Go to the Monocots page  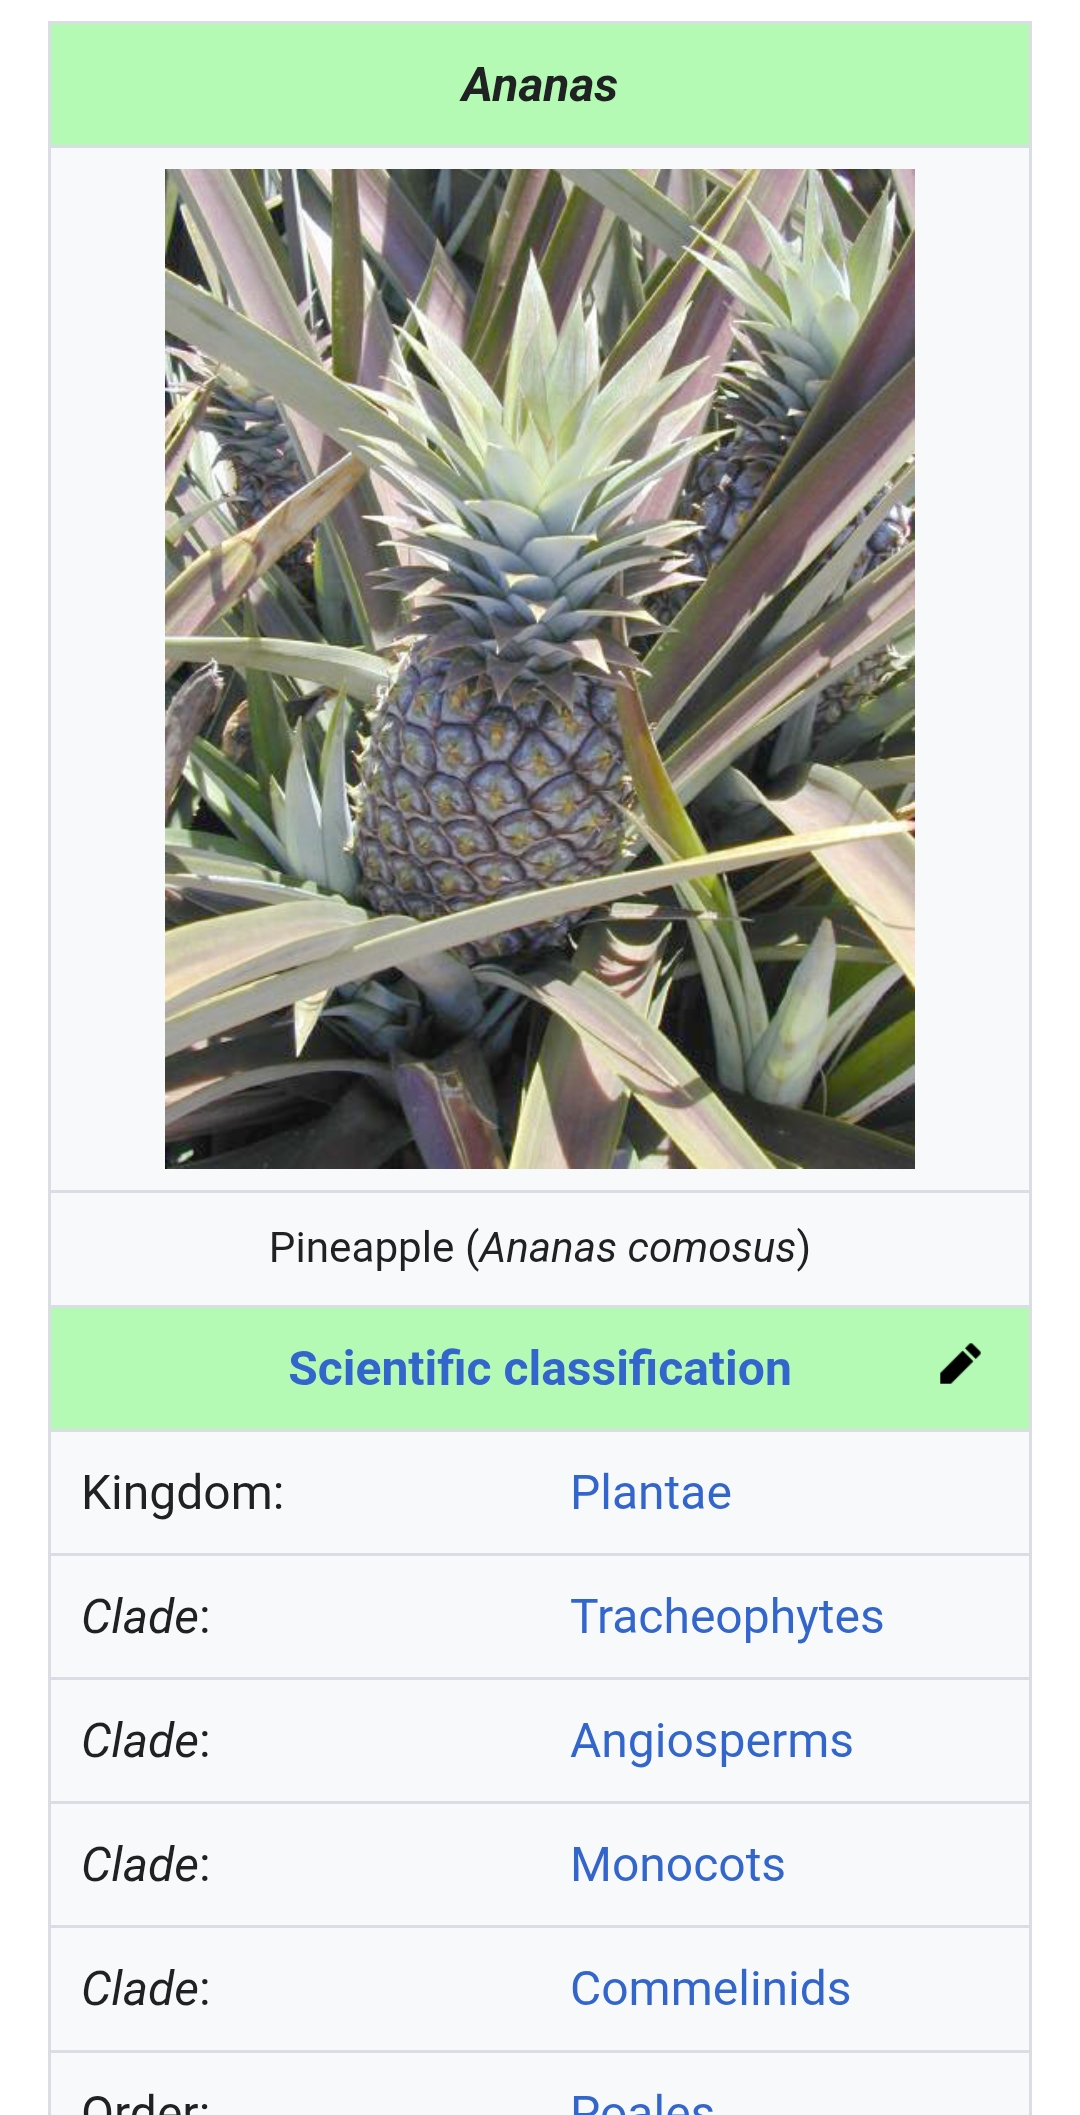(x=677, y=1865)
